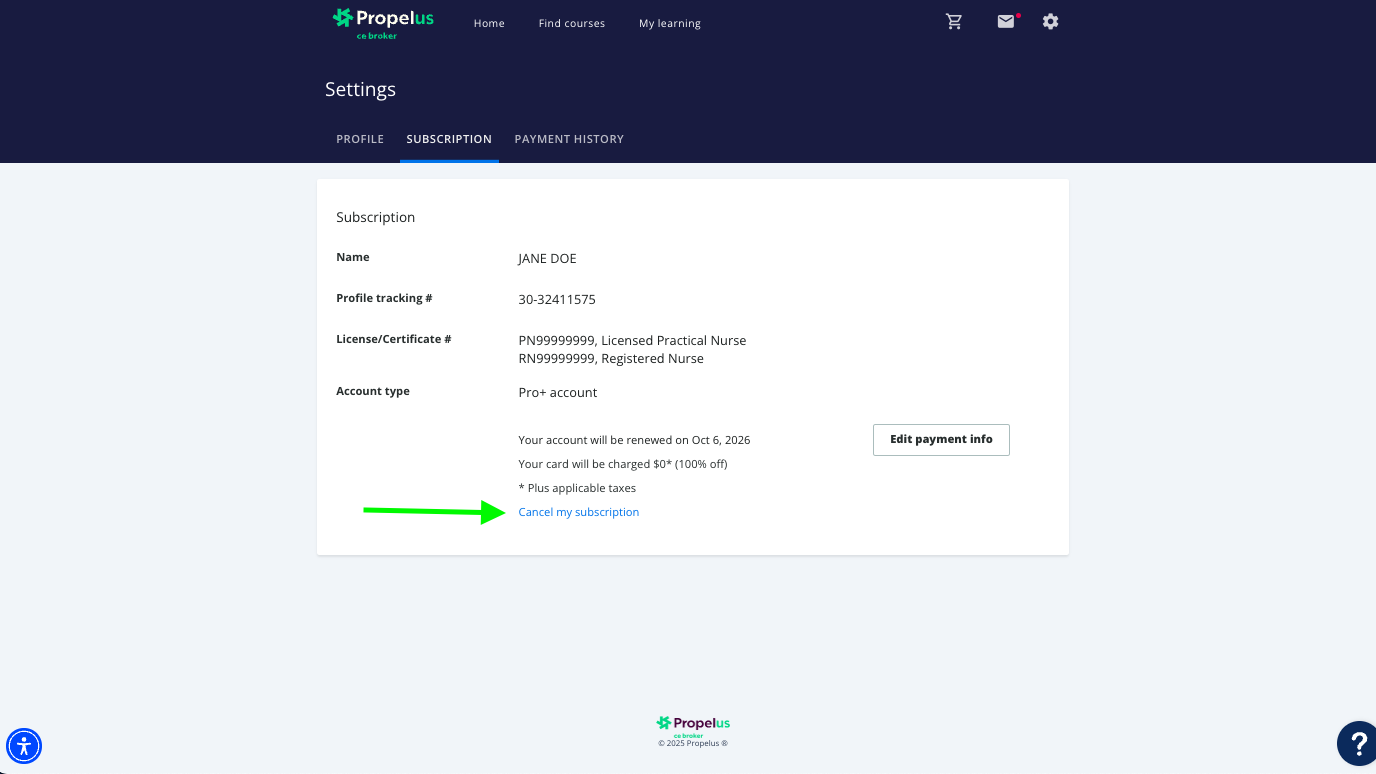Viewport: 1376px width, 774px height.
Task: Open the mail notifications icon
Action: [x=1006, y=22]
